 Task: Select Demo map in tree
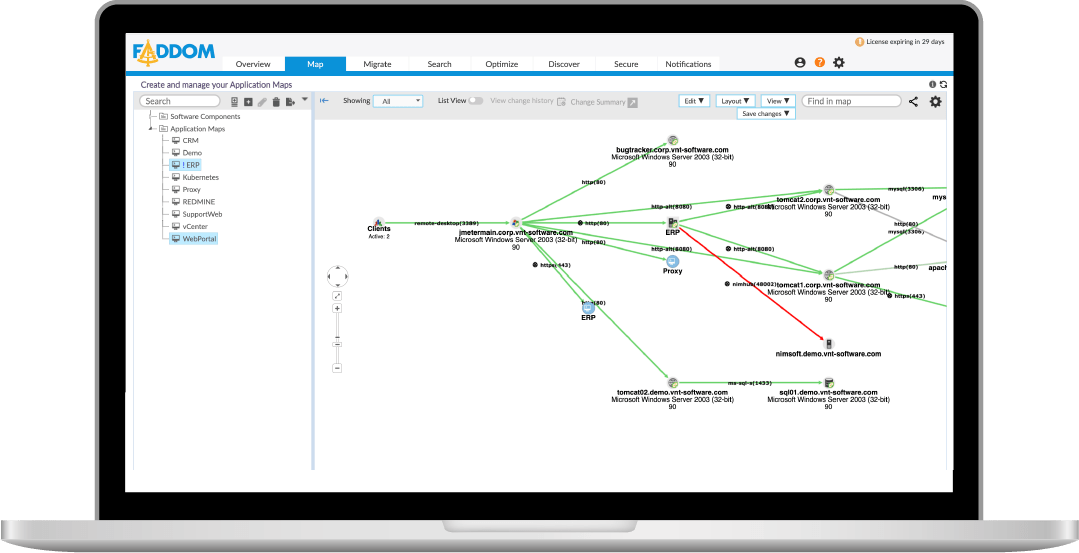[192, 153]
